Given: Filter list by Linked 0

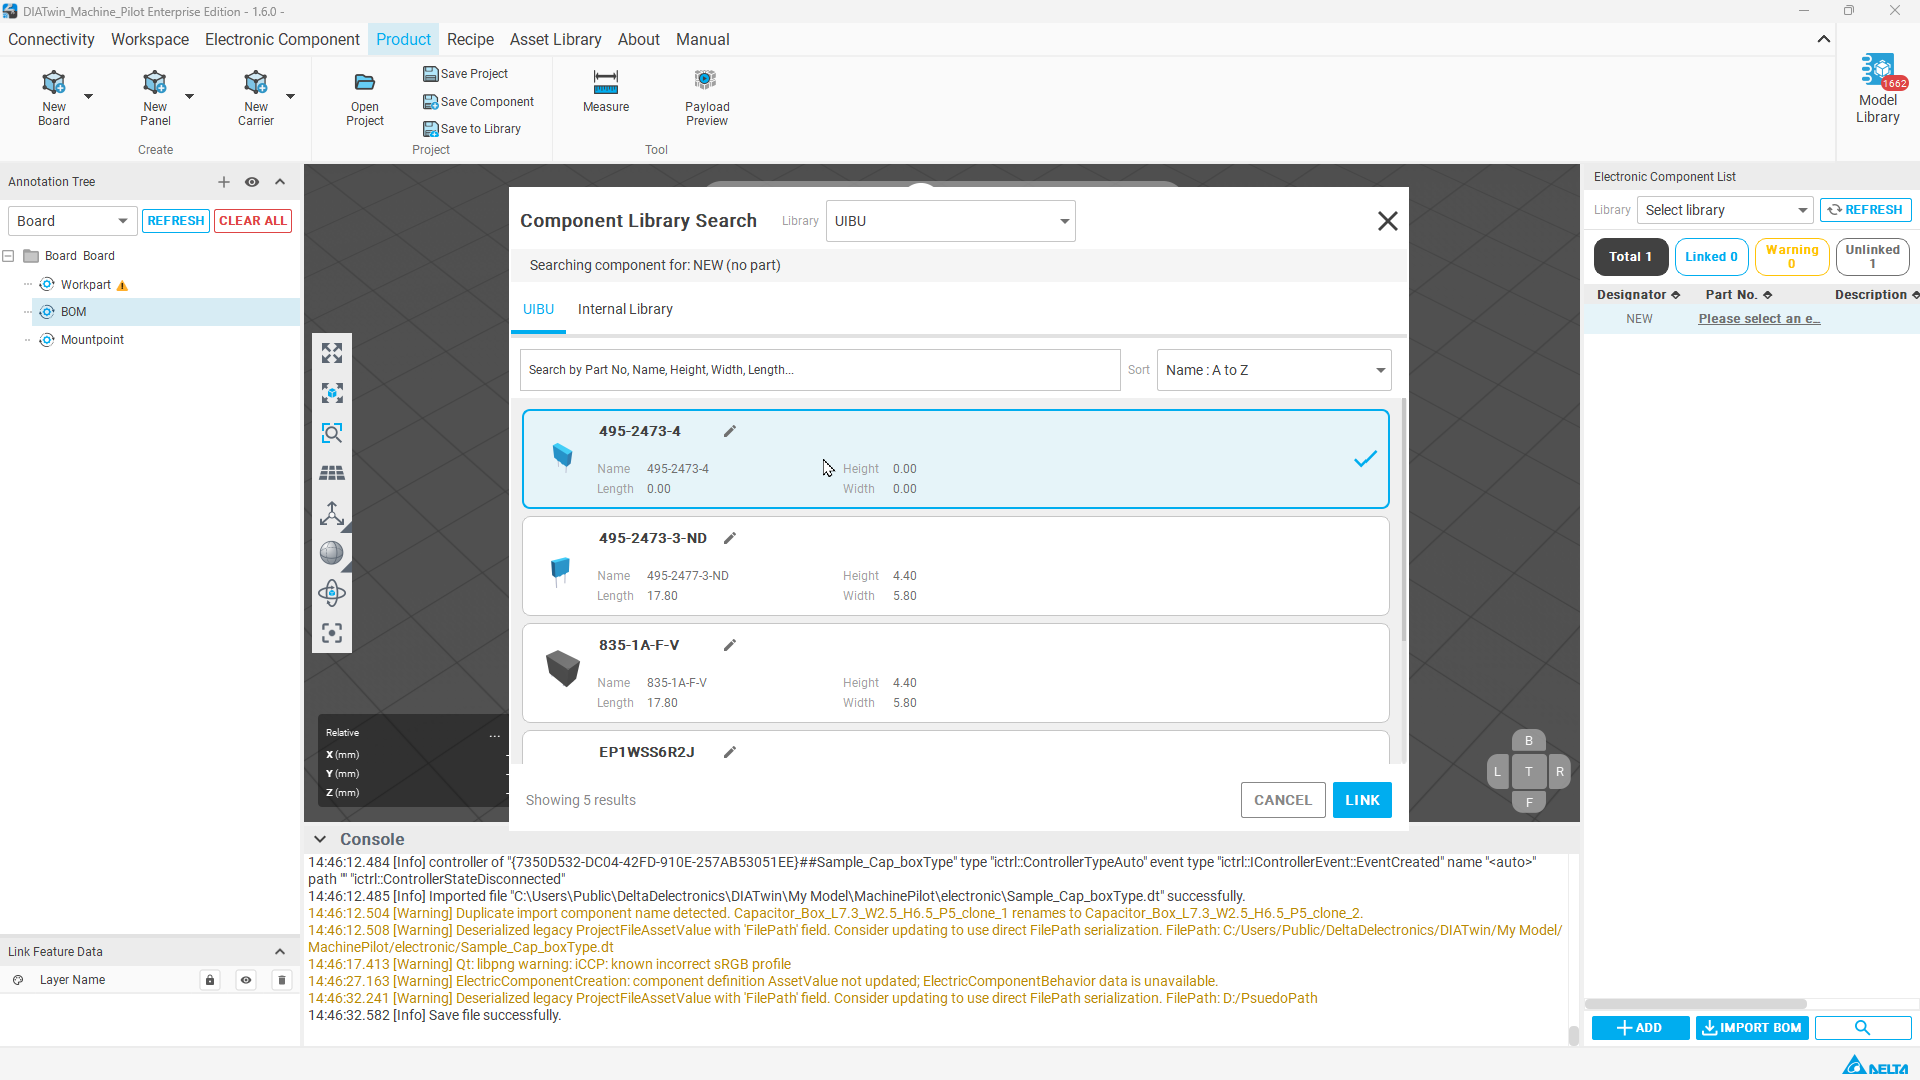Looking at the screenshot, I should pyautogui.click(x=1711, y=257).
